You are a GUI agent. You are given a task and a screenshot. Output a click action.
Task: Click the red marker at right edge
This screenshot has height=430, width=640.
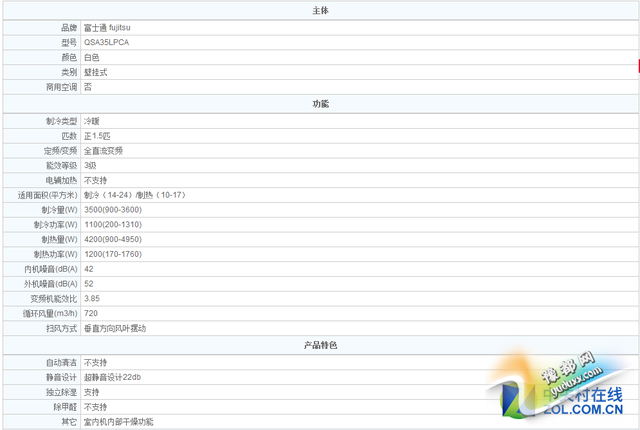[637, 66]
